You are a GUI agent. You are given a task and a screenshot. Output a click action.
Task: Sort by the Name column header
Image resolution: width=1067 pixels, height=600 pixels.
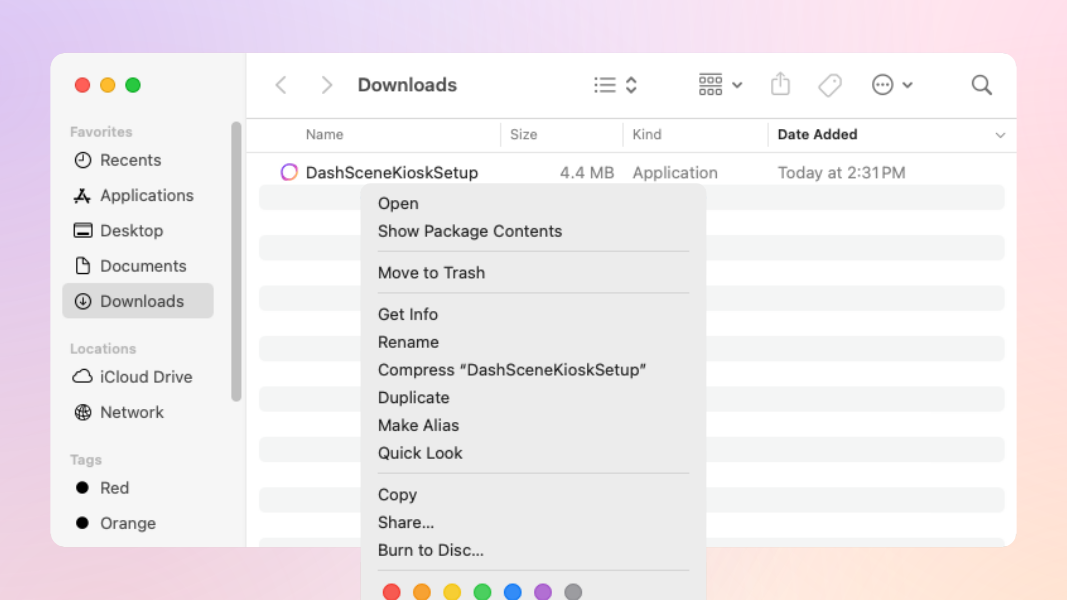point(324,135)
